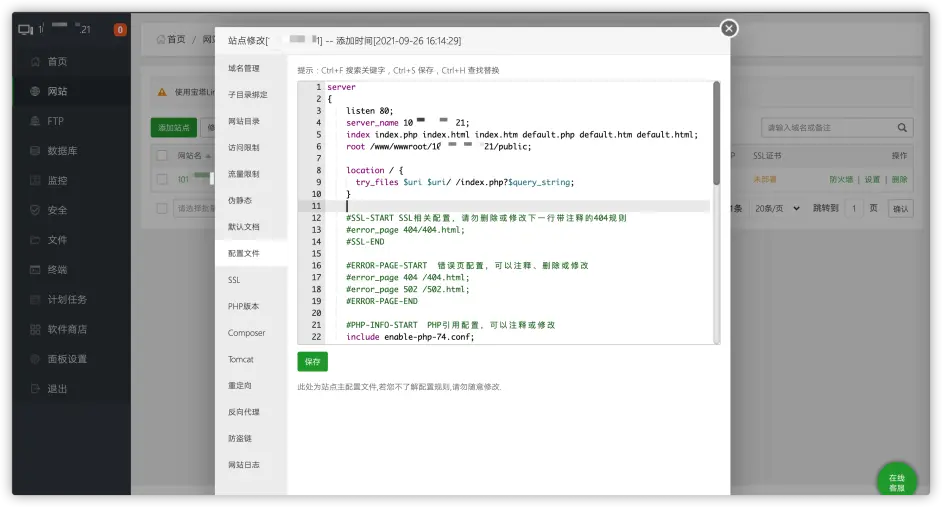Open the 子目录绑定 tab
The height and width of the screenshot is (507, 942).
(248, 95)
